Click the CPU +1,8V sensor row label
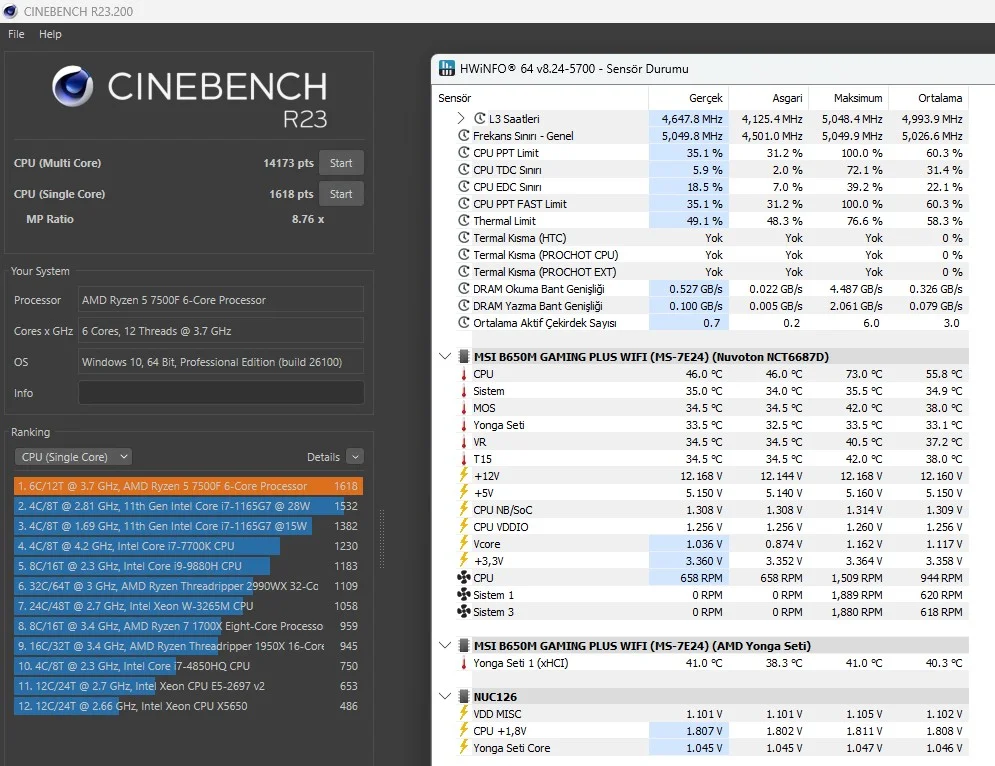The width and height of the screenshot is (995, 766). click(499, 731)
